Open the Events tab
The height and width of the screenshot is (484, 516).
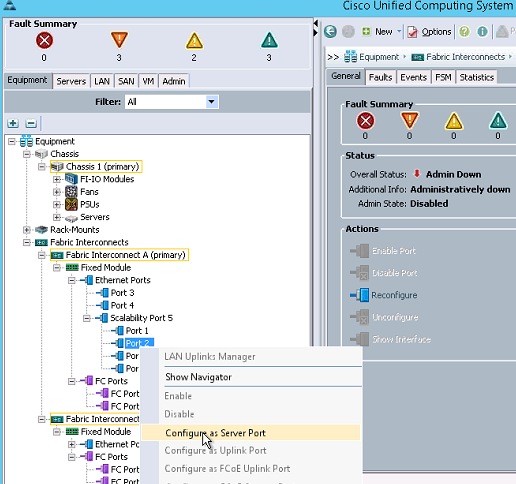[413, 77]
